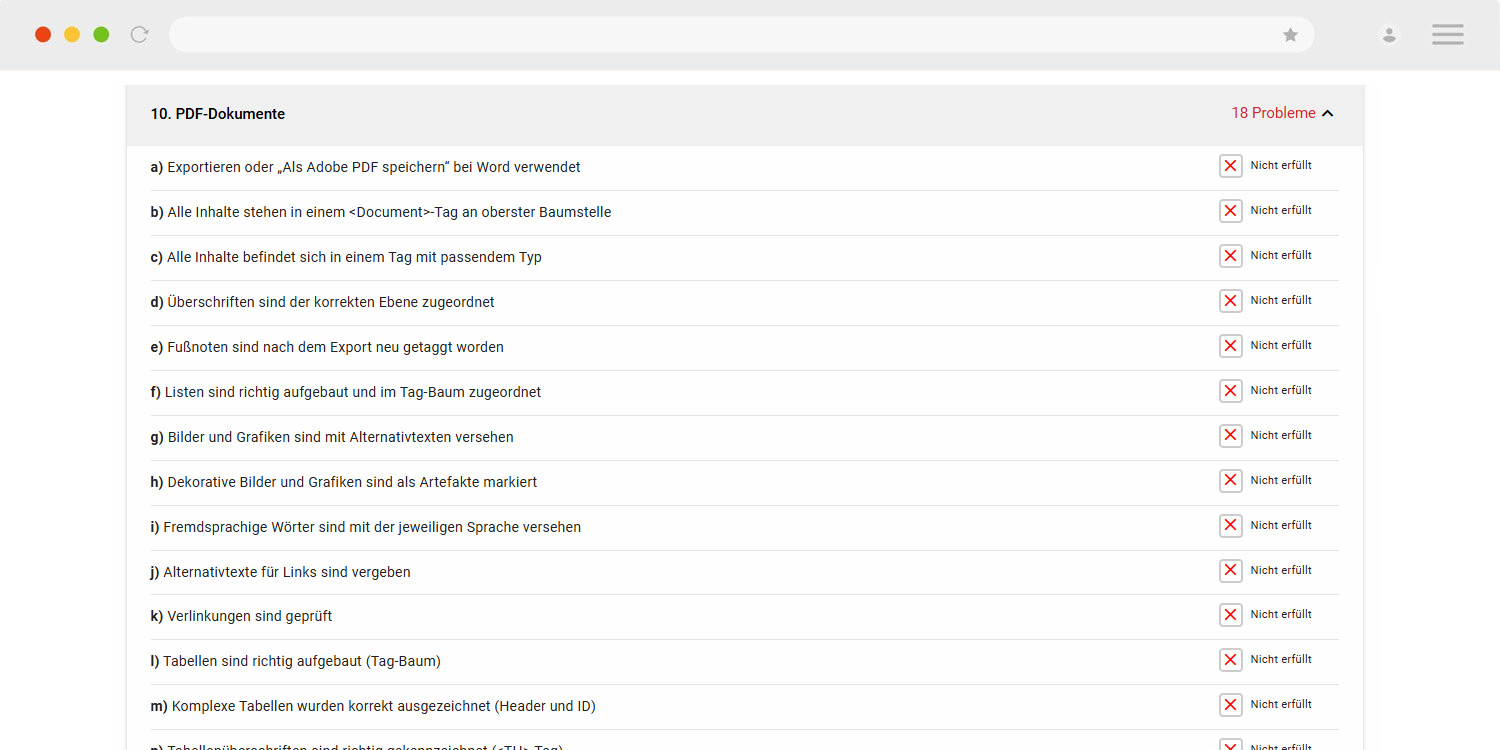Select the 'Komplexe Tabellen wurden korrekt ausgezeichnet' item
1500x750 pixels.
745,706
